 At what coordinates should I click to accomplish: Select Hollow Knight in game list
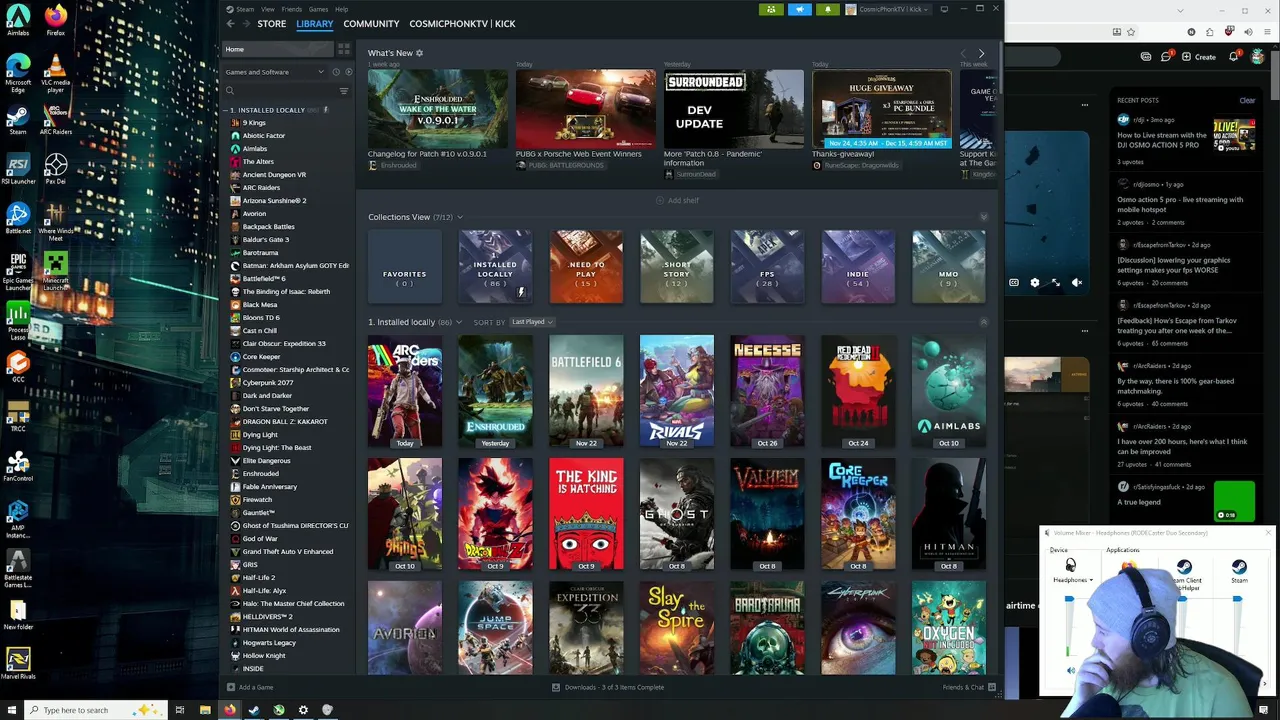[264, 656]
